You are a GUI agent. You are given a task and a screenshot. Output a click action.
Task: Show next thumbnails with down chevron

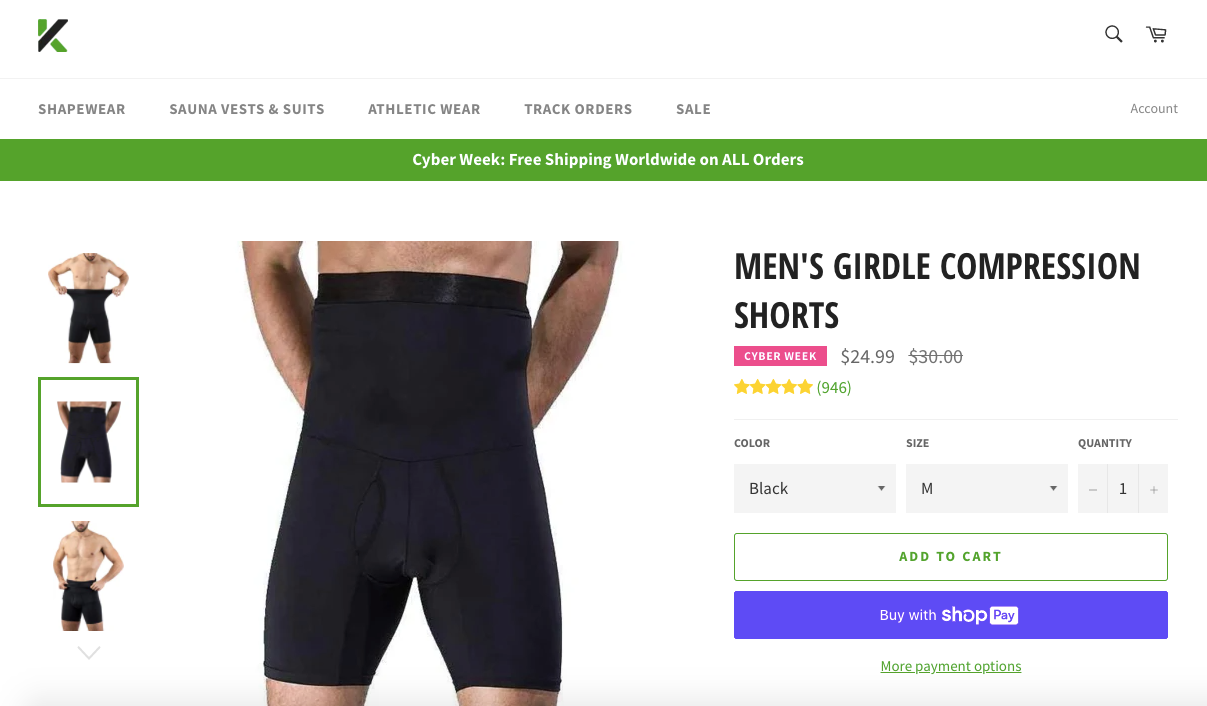click(x=89, y=653)
